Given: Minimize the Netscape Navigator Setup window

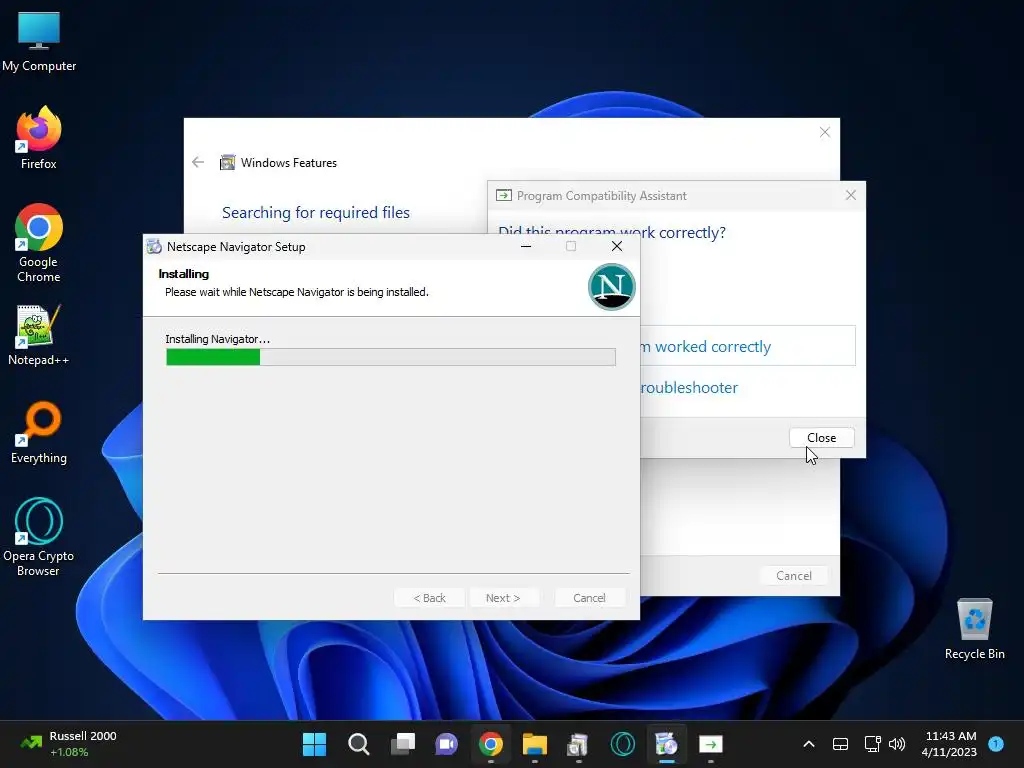Looking at the screenshot, I should coord(526,246).
